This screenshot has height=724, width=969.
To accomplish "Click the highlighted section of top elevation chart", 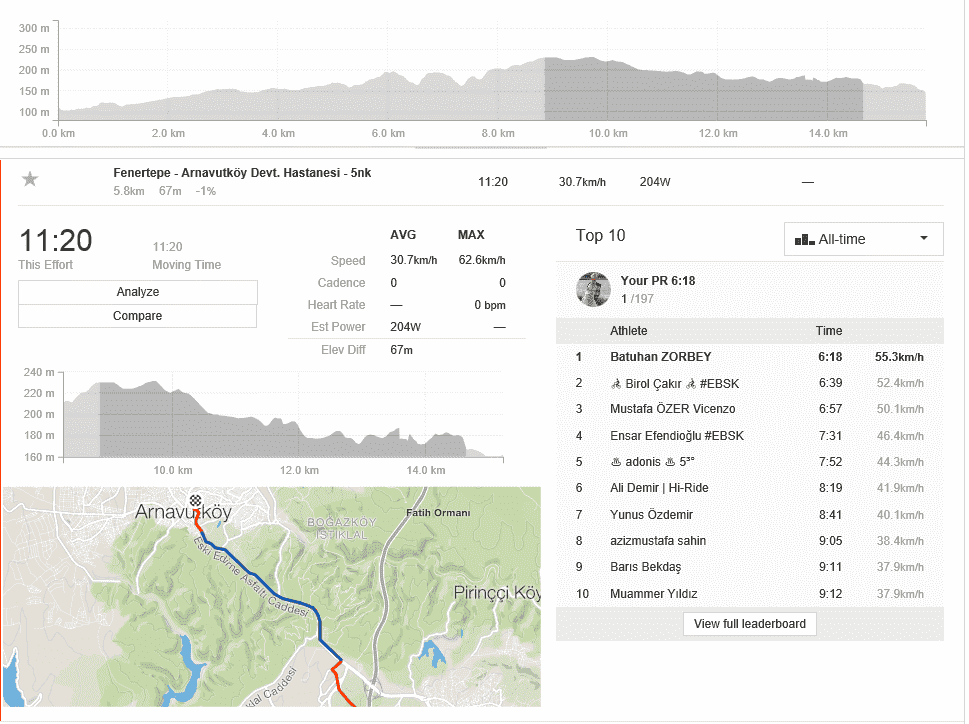I will click(x=702, y=90).
